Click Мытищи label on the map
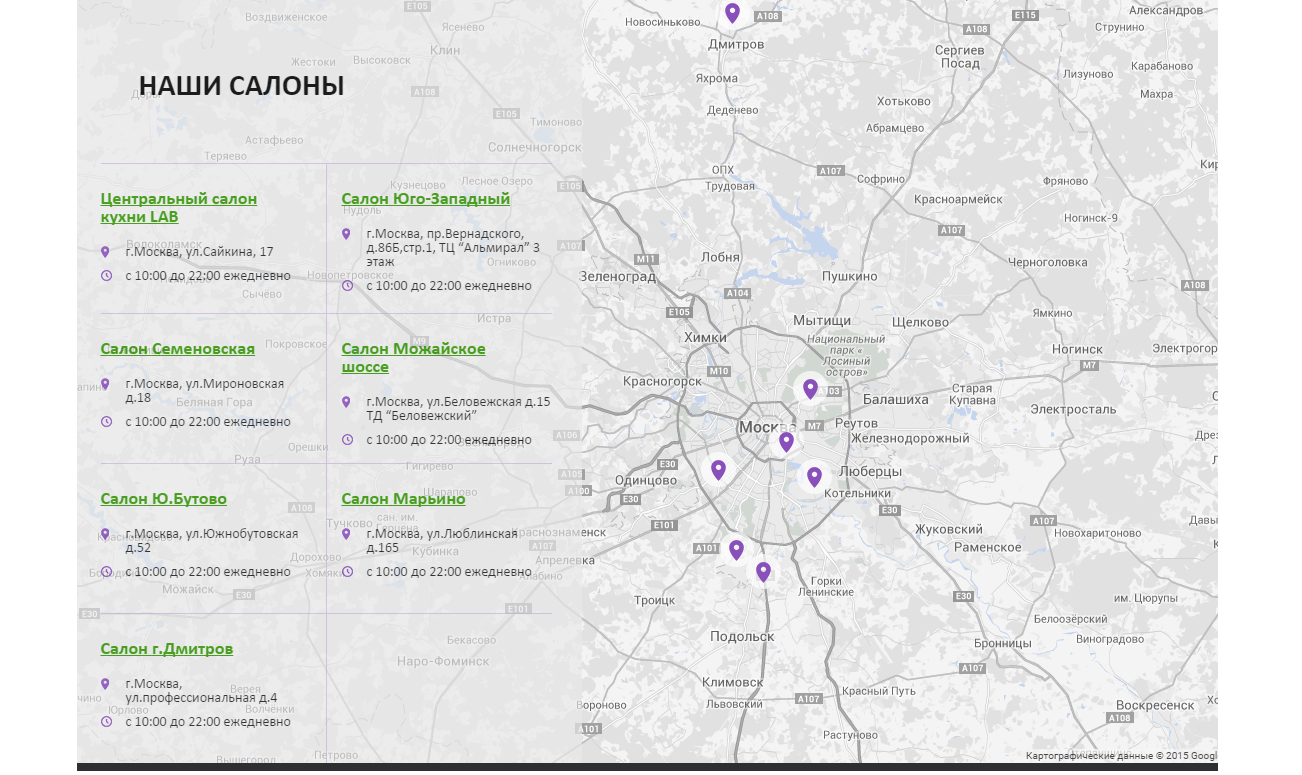 click(822, 320)
